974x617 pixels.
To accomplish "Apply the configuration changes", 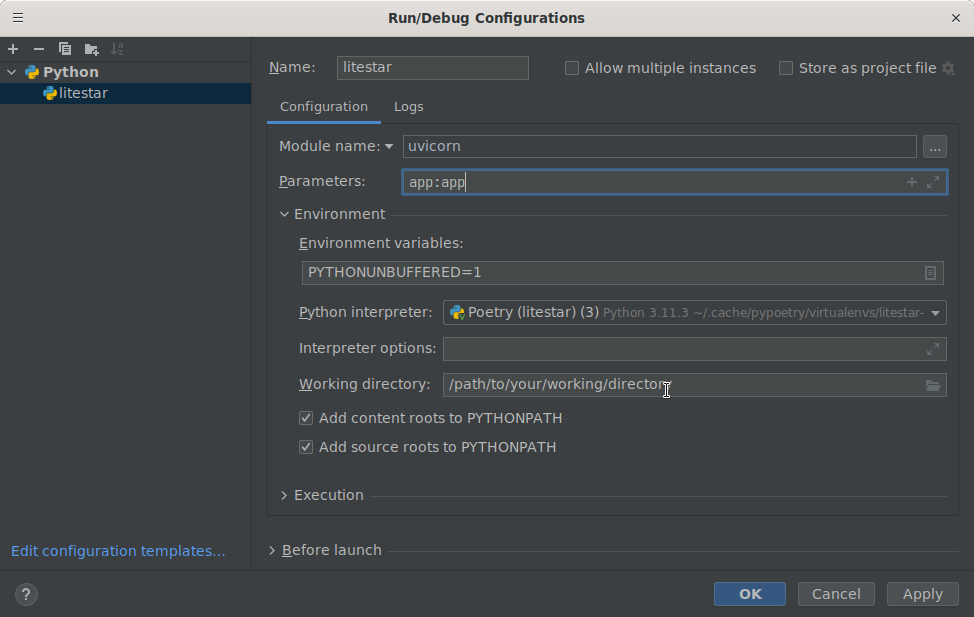I will click(921, 593).
